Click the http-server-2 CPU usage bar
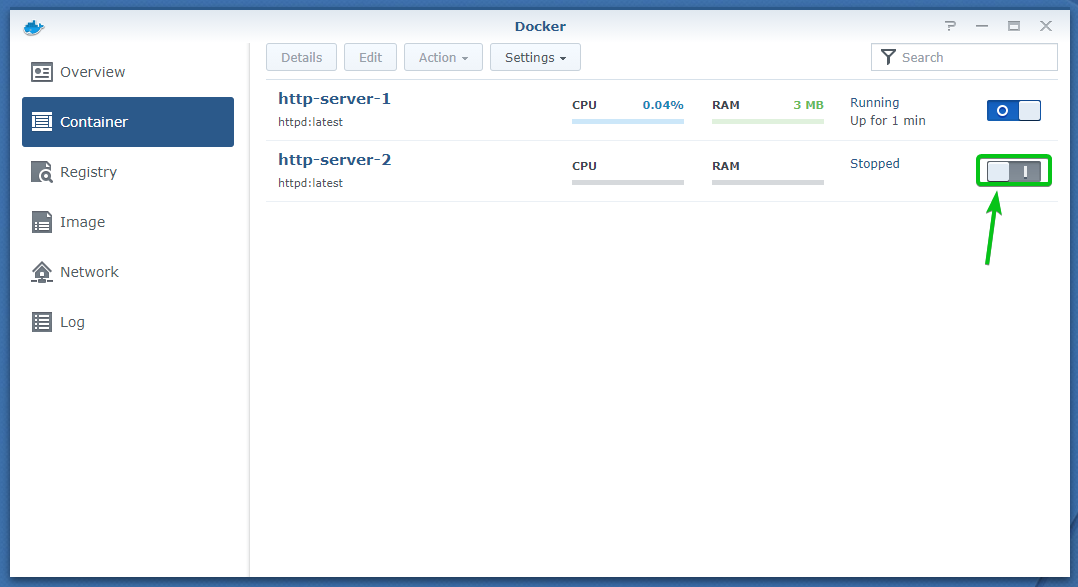This screenshot has height=587, width=1078. (628, 182)
